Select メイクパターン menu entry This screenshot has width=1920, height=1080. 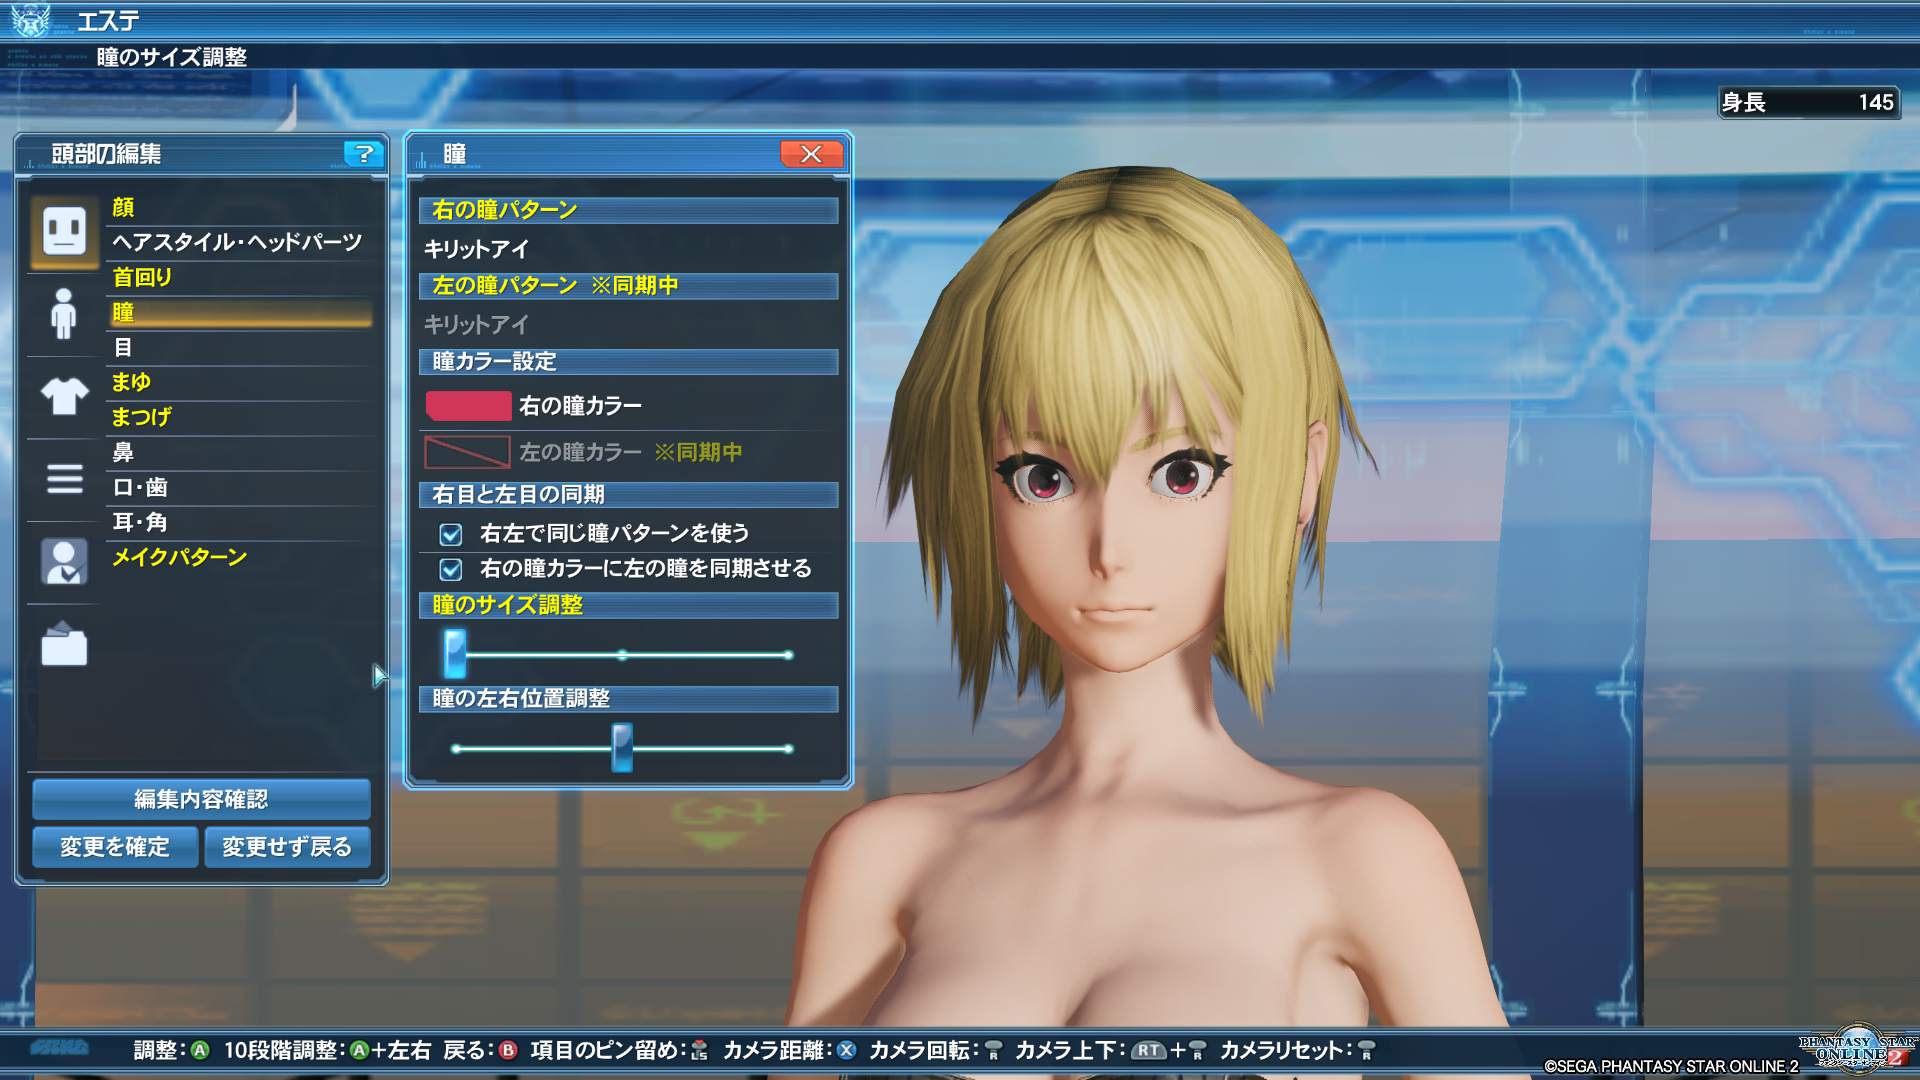(179, 557)
